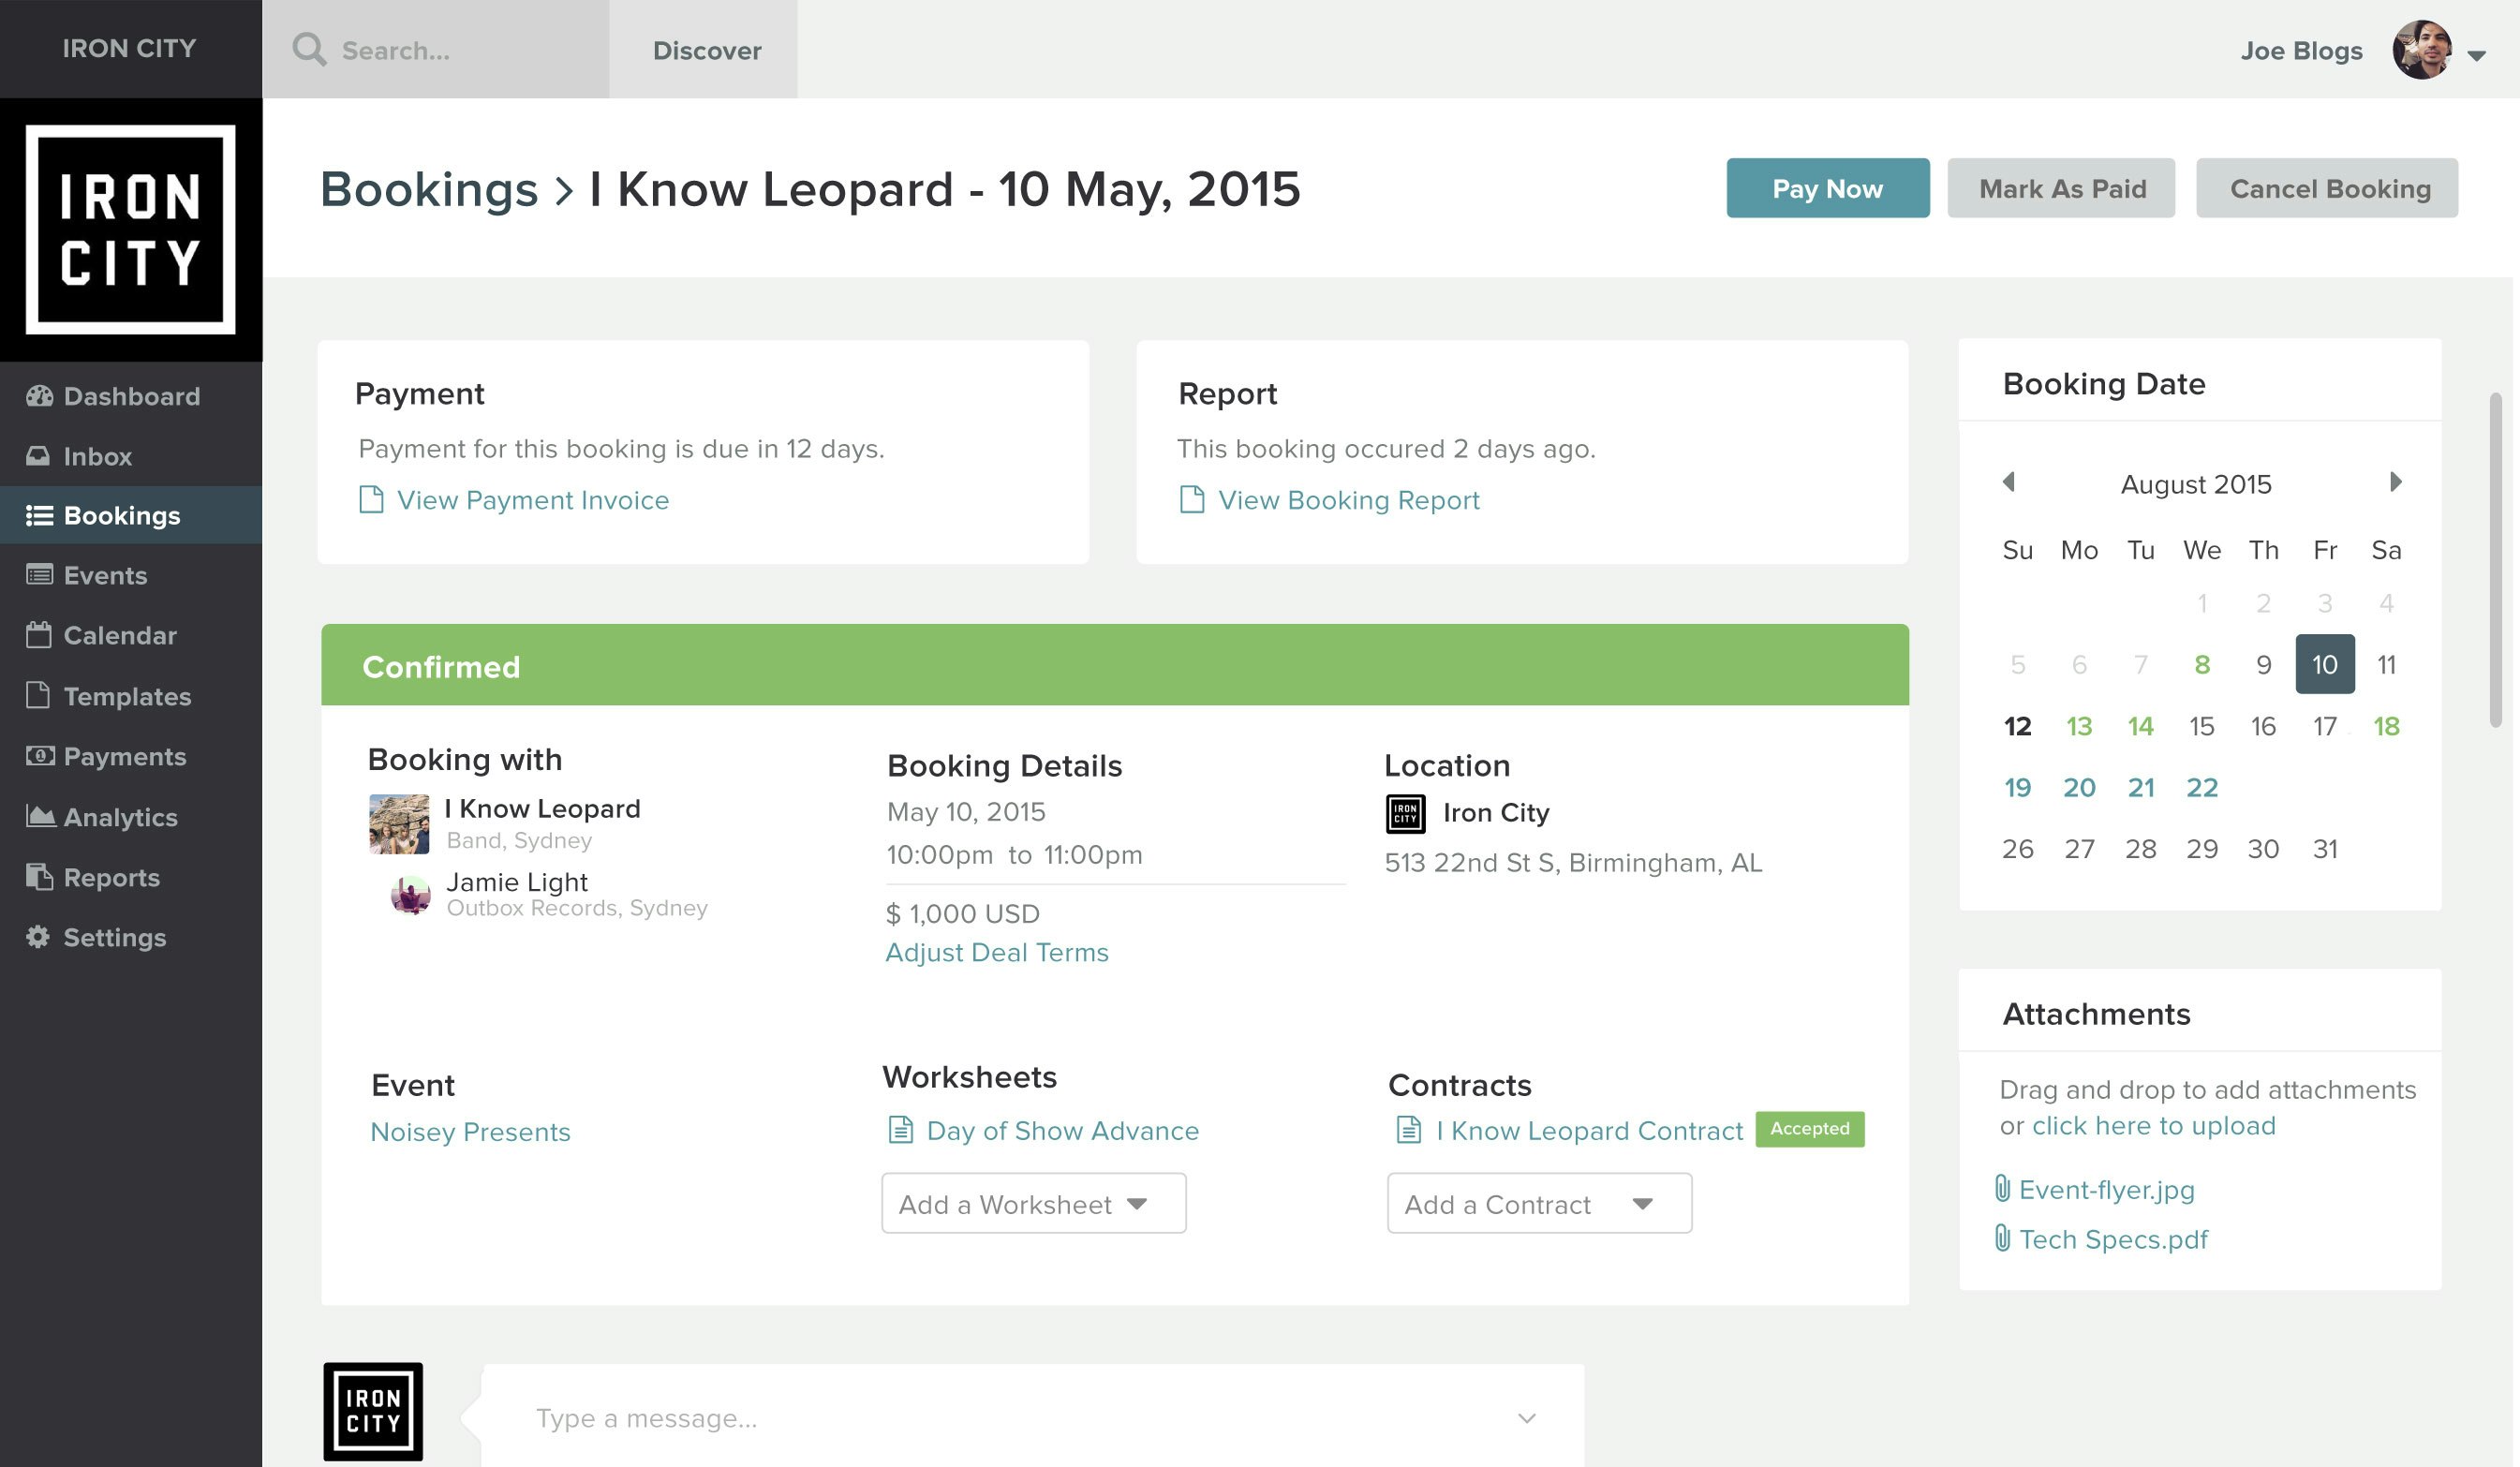This screenshot has height=1467, width=2520.
Task: Go to previous month in calendar
Action: pos(2008,482)
